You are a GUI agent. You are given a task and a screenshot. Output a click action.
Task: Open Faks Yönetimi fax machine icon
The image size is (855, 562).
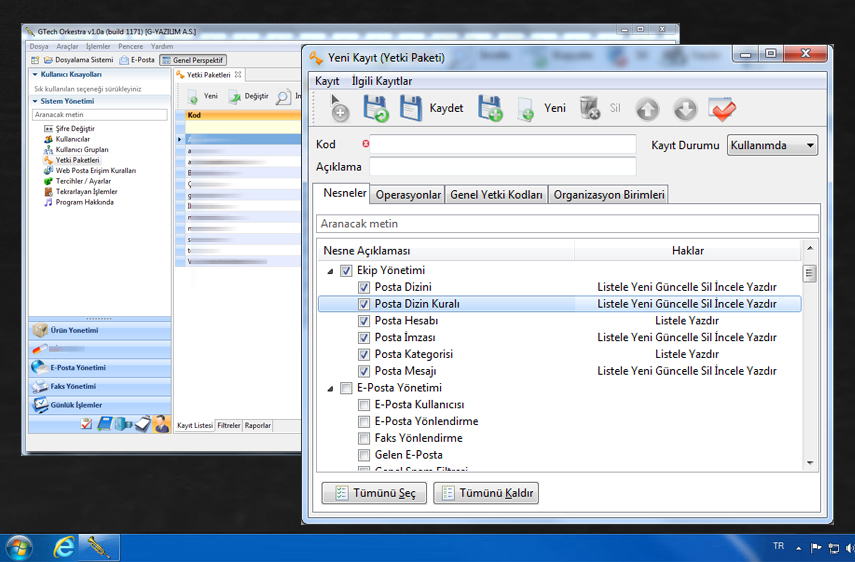pos(39,386)
